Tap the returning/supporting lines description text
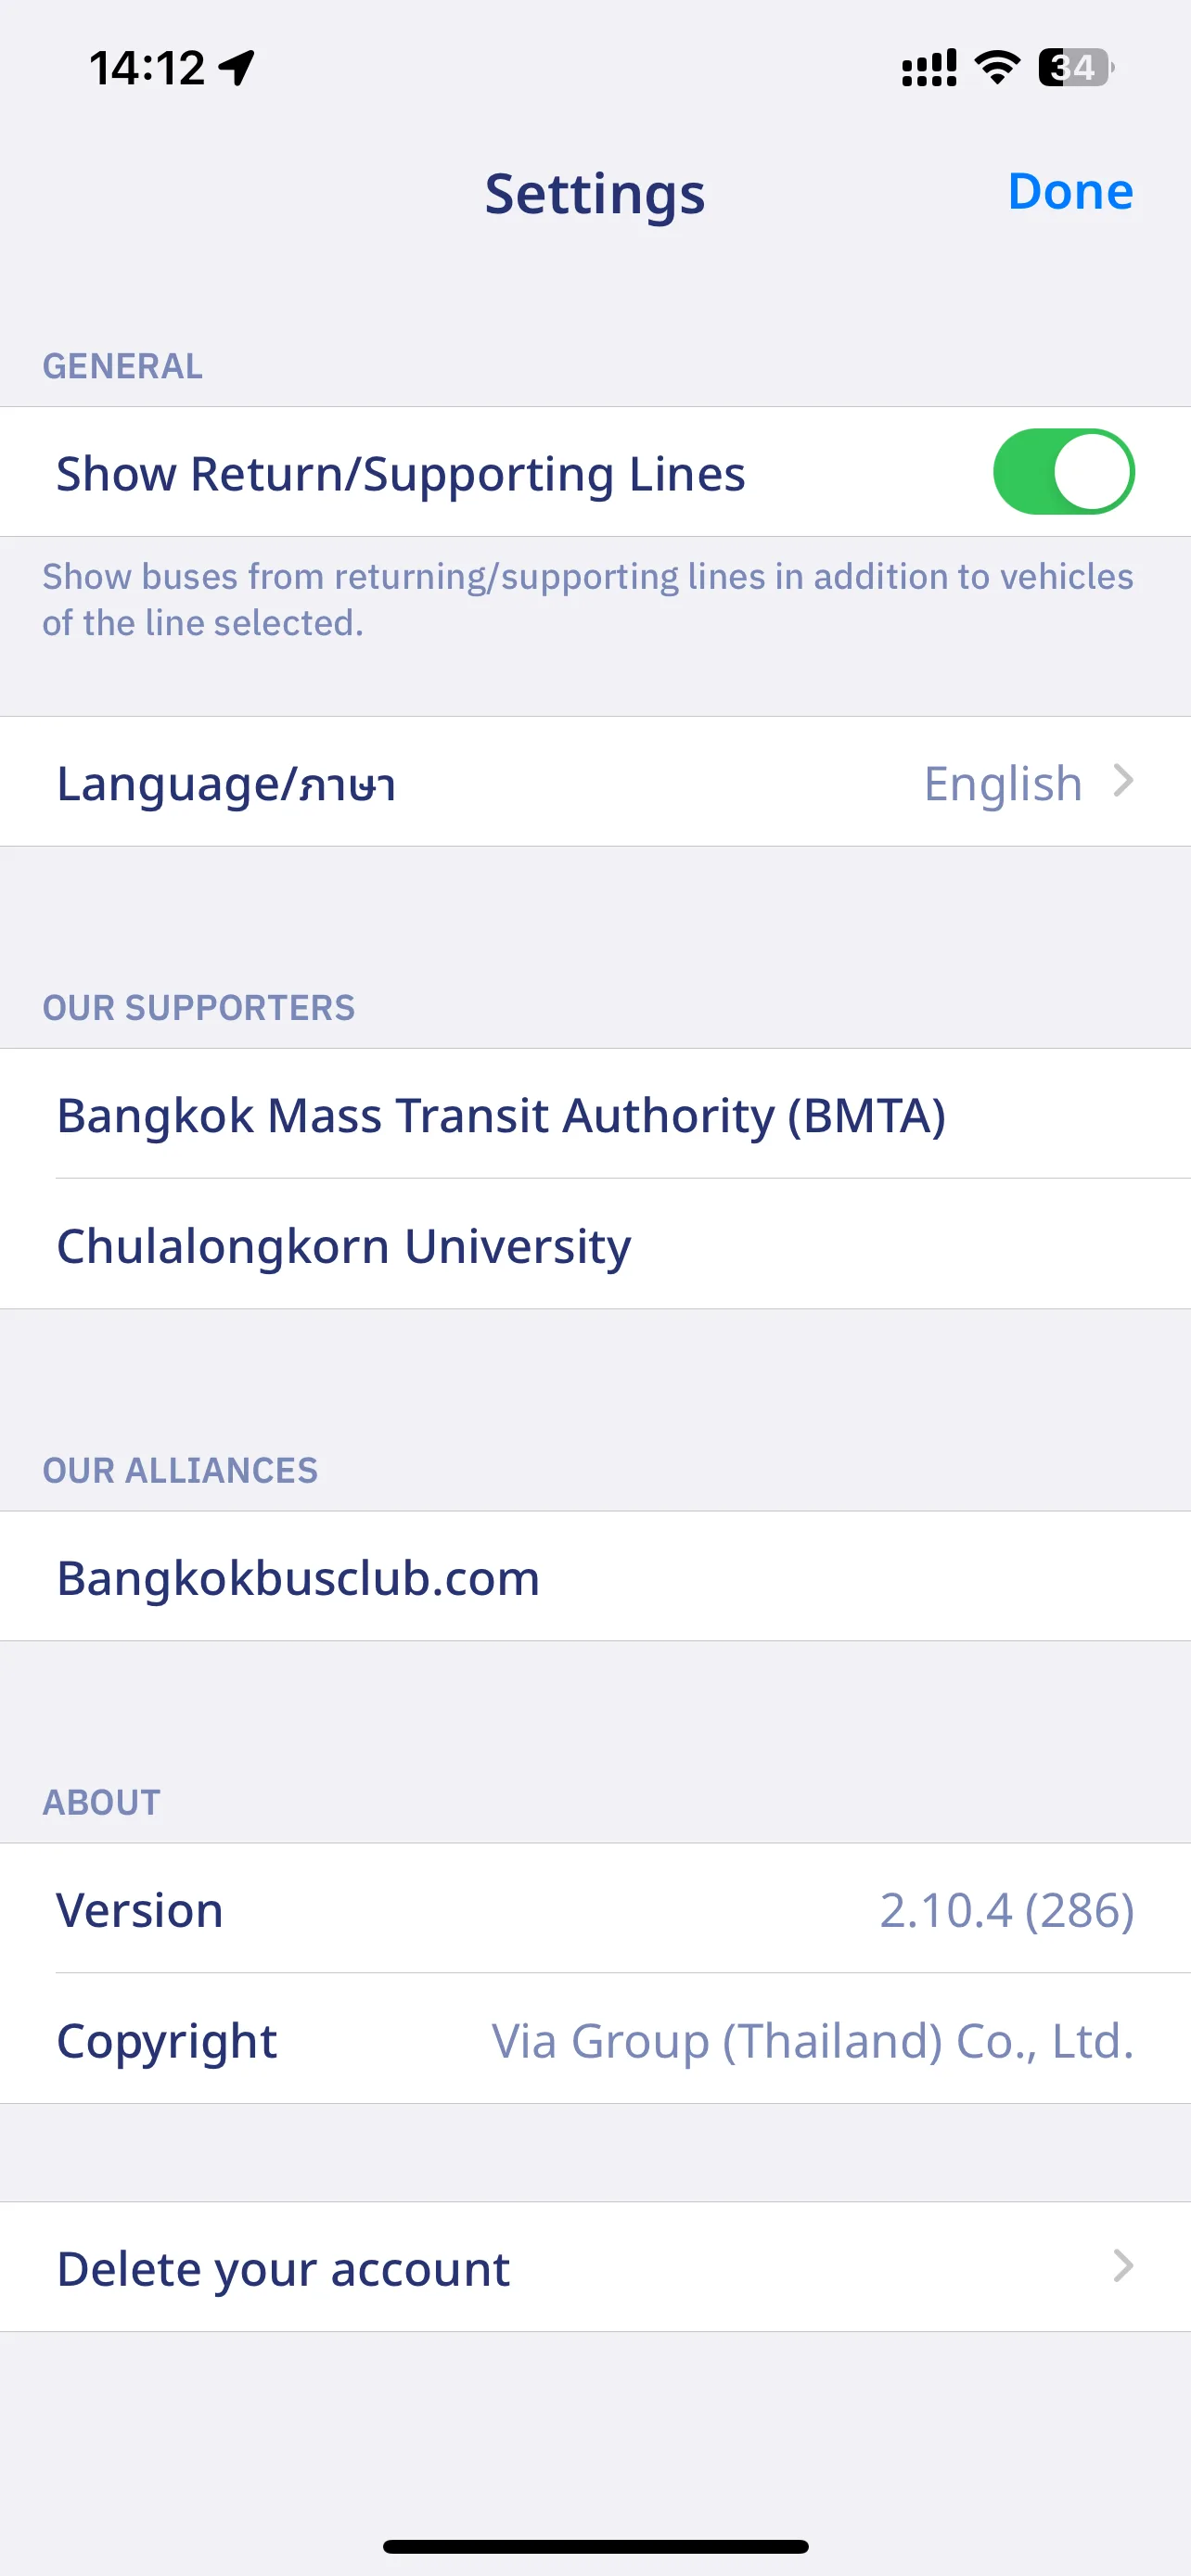Viewport: 1191px width, 2576px height. pyautogui.click(x=588, y=599)
